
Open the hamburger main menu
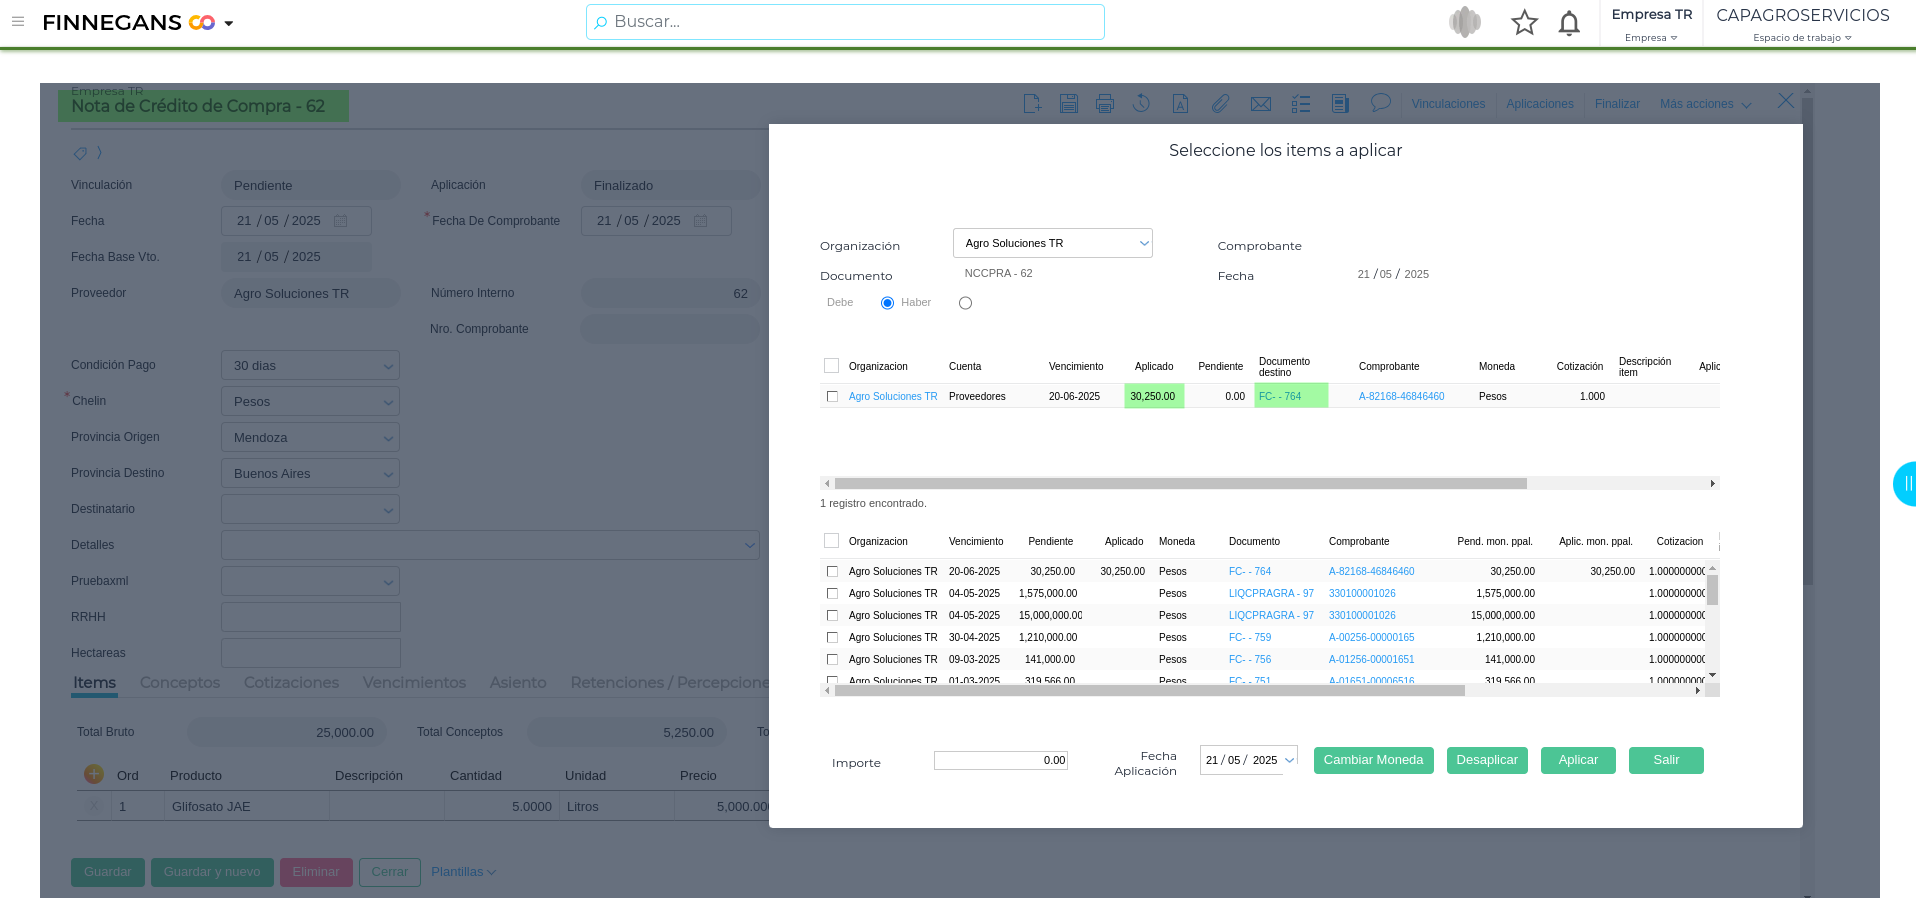[18, 21]
